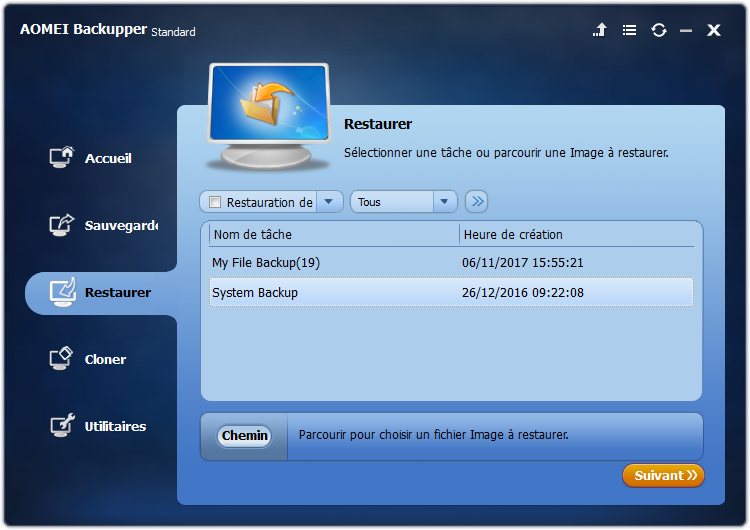This screenshot has height=530, width=750.
Task: Click the refresh icon in title bar
Action: click(659, 30)
